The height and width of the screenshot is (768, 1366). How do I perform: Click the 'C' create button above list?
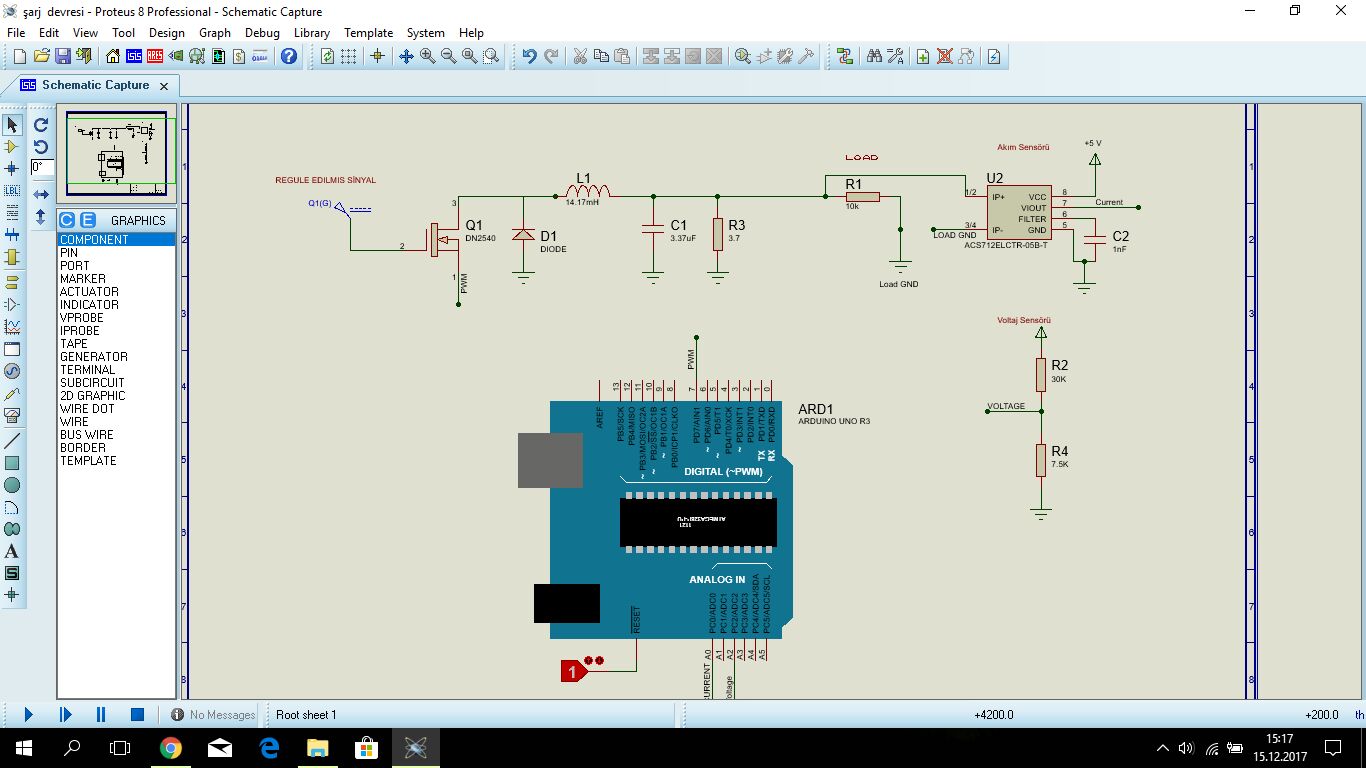point(67,220)
